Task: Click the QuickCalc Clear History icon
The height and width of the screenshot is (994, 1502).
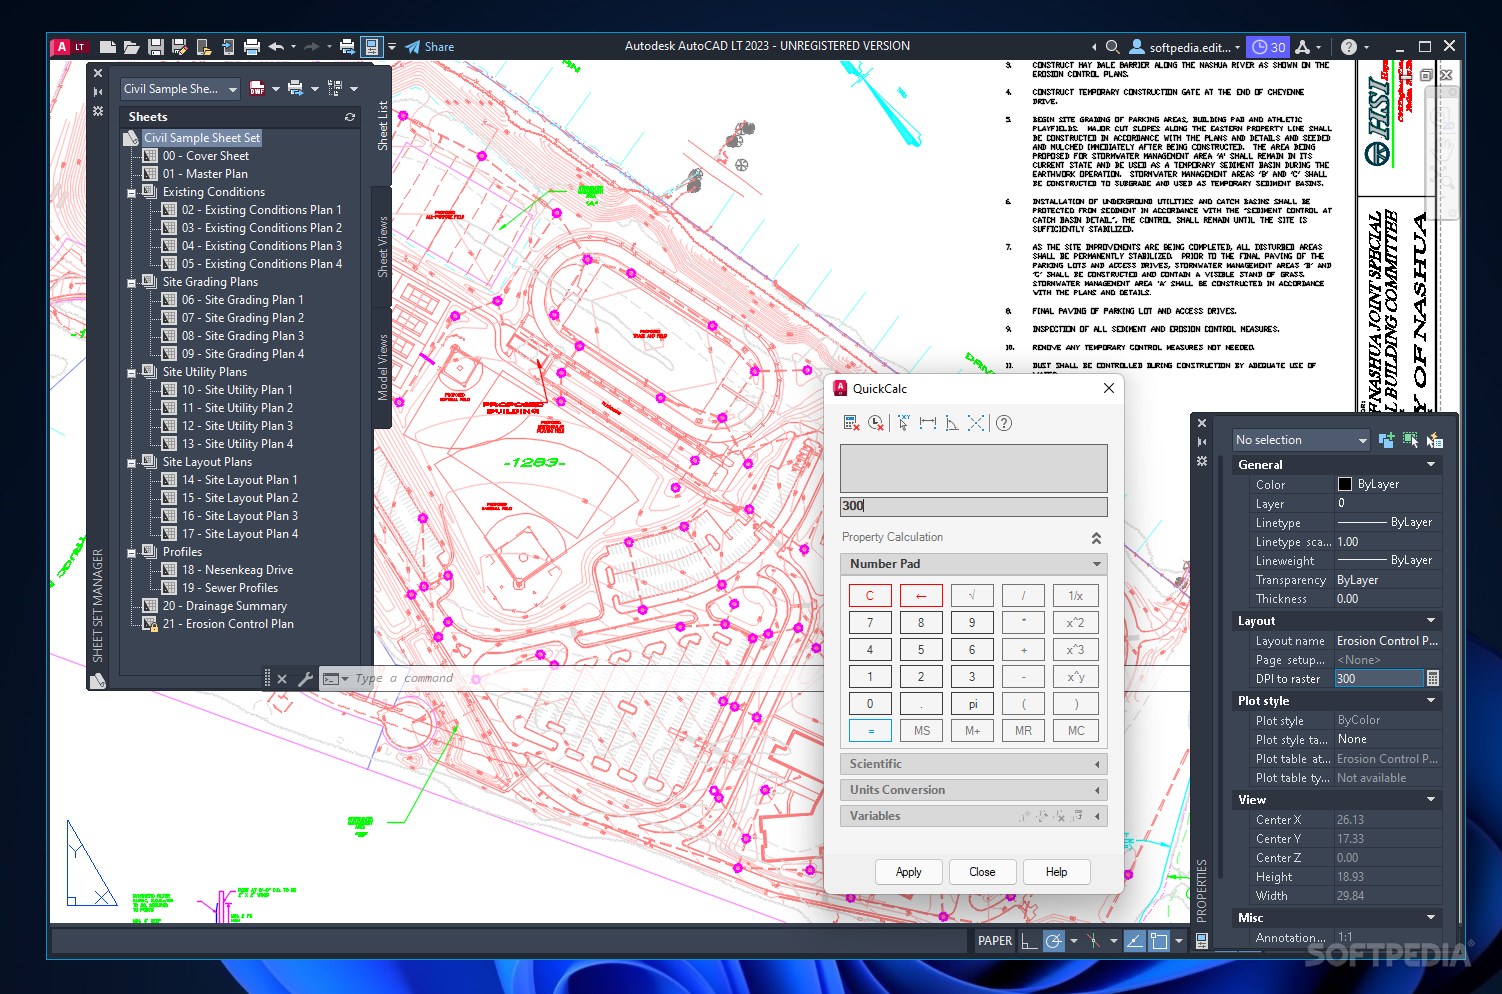Action: pyautogui.click(x=876, y=423)
